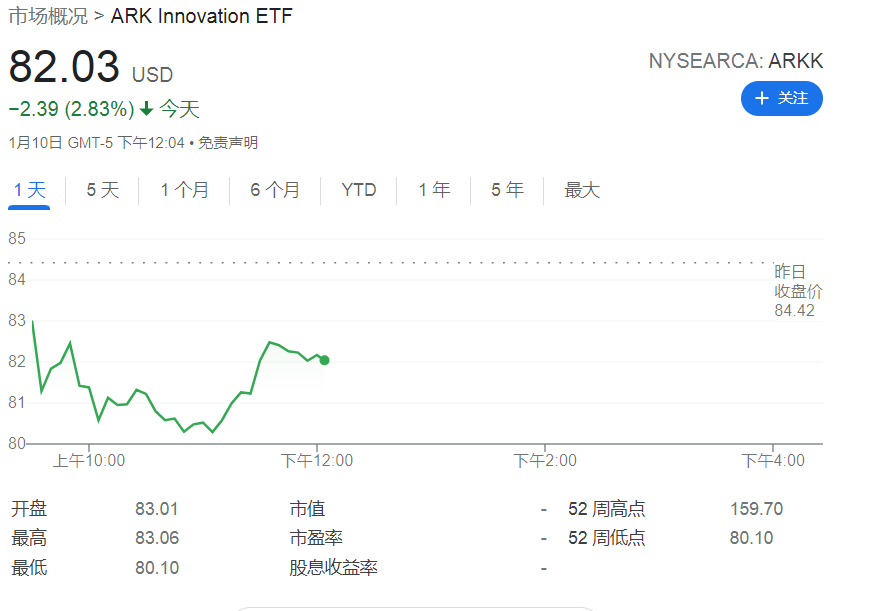
Task: Click the 上午10:00 time axis label
Action: pyautogui.click(x=89, y=460)
